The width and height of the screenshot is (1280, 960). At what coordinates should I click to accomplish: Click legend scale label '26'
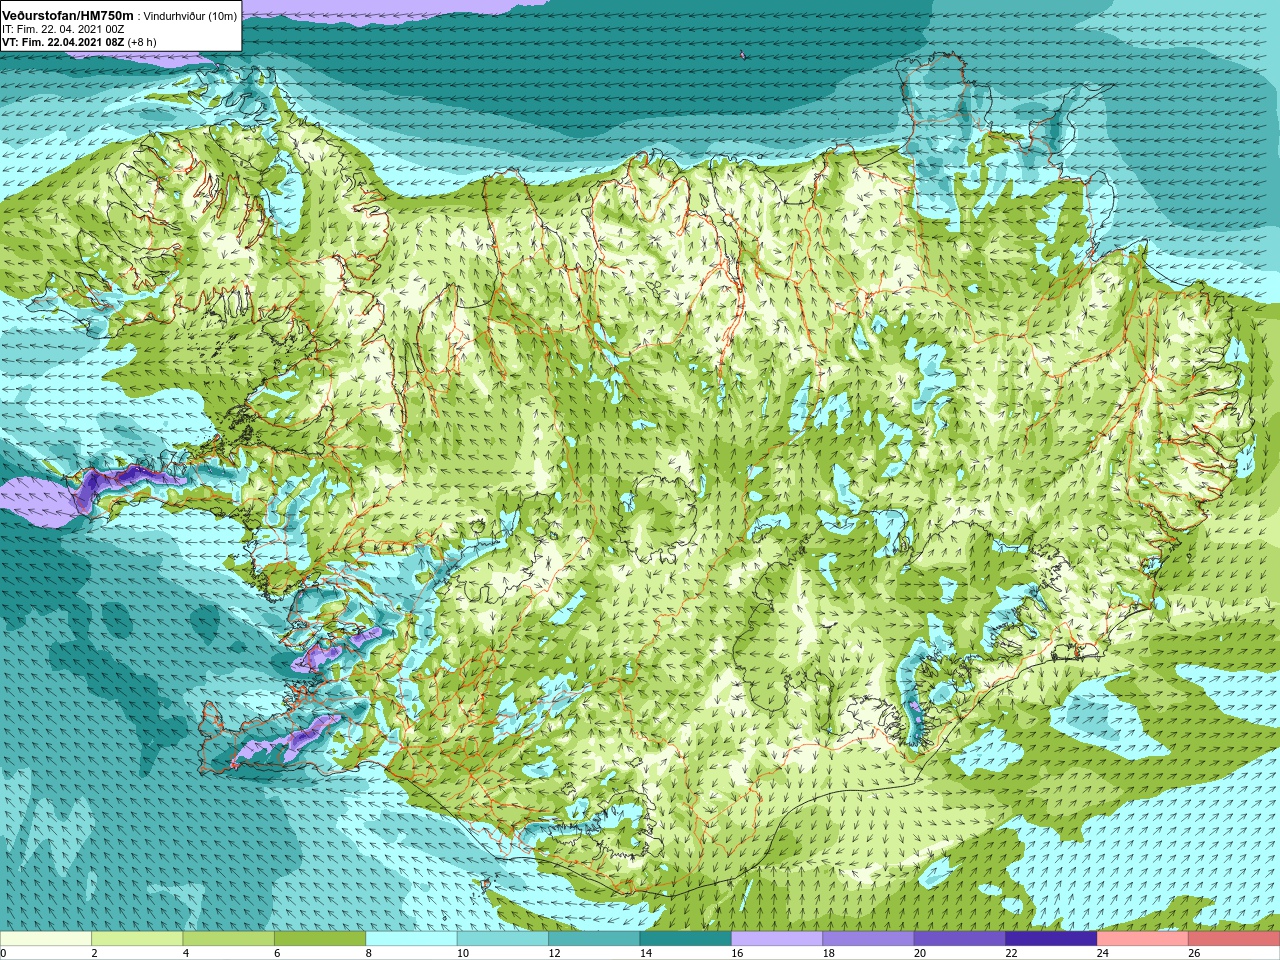pos(1194,953)
